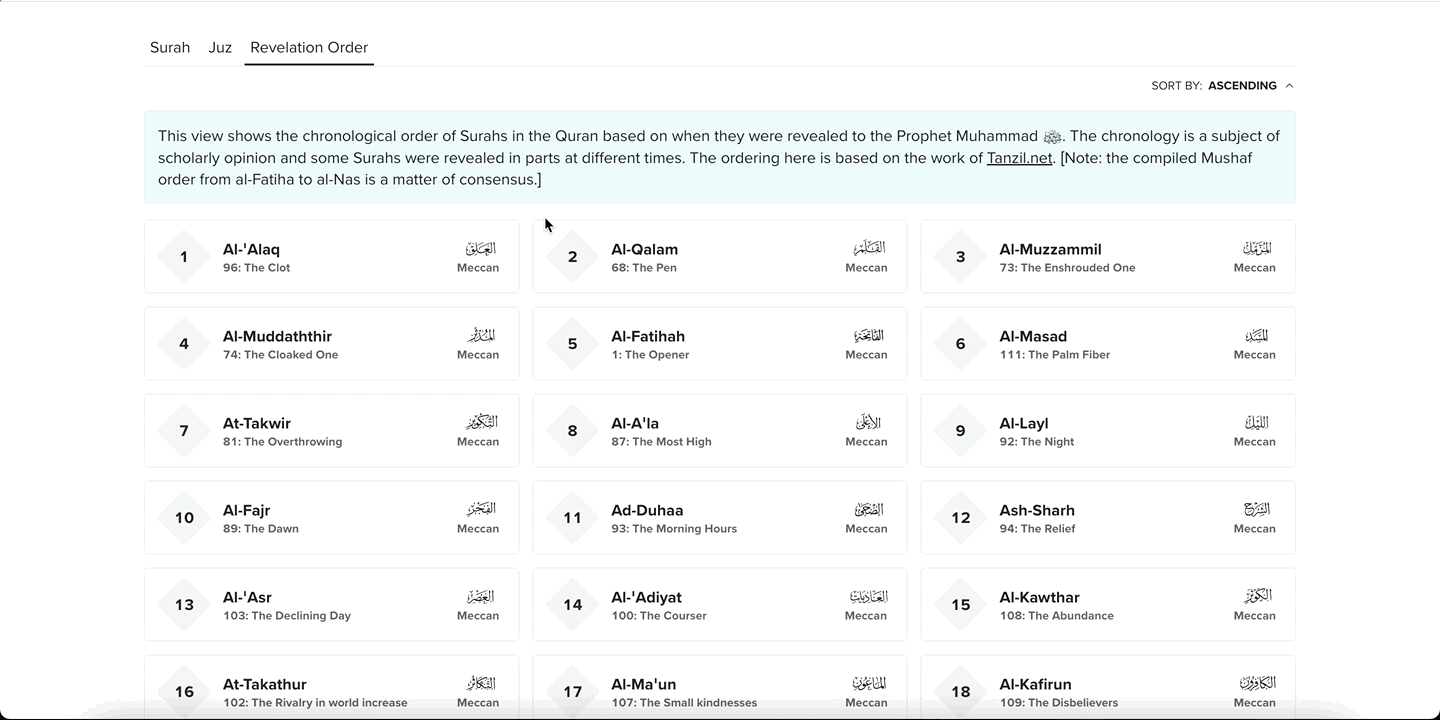Click the Al-Layl night surah card

tap(1107, 430)
